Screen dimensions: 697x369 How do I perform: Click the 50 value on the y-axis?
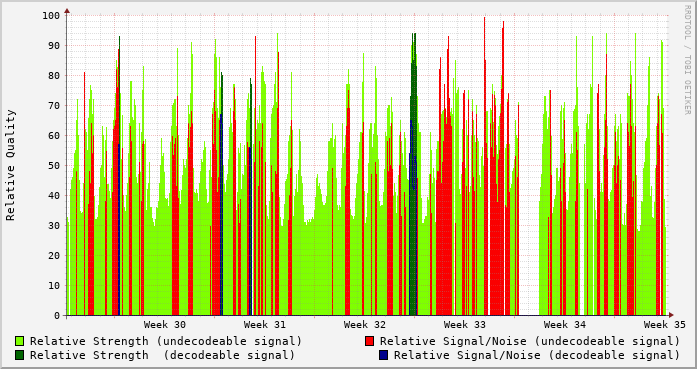tap(54, 165)
